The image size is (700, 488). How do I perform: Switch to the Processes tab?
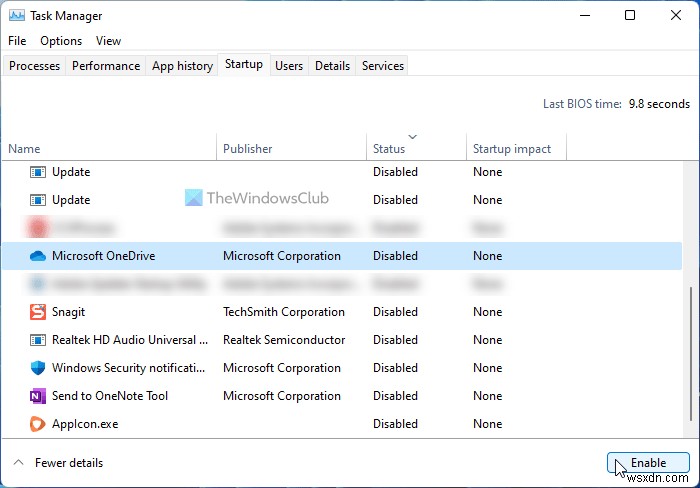coord(34,66)
